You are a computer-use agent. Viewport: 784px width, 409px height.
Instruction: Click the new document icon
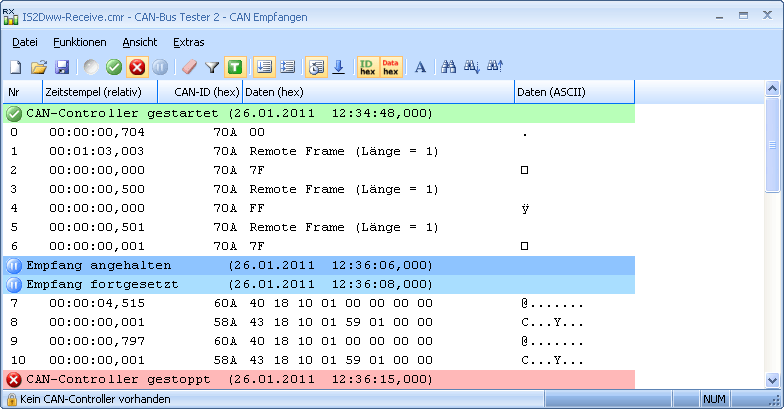[16, 67]
